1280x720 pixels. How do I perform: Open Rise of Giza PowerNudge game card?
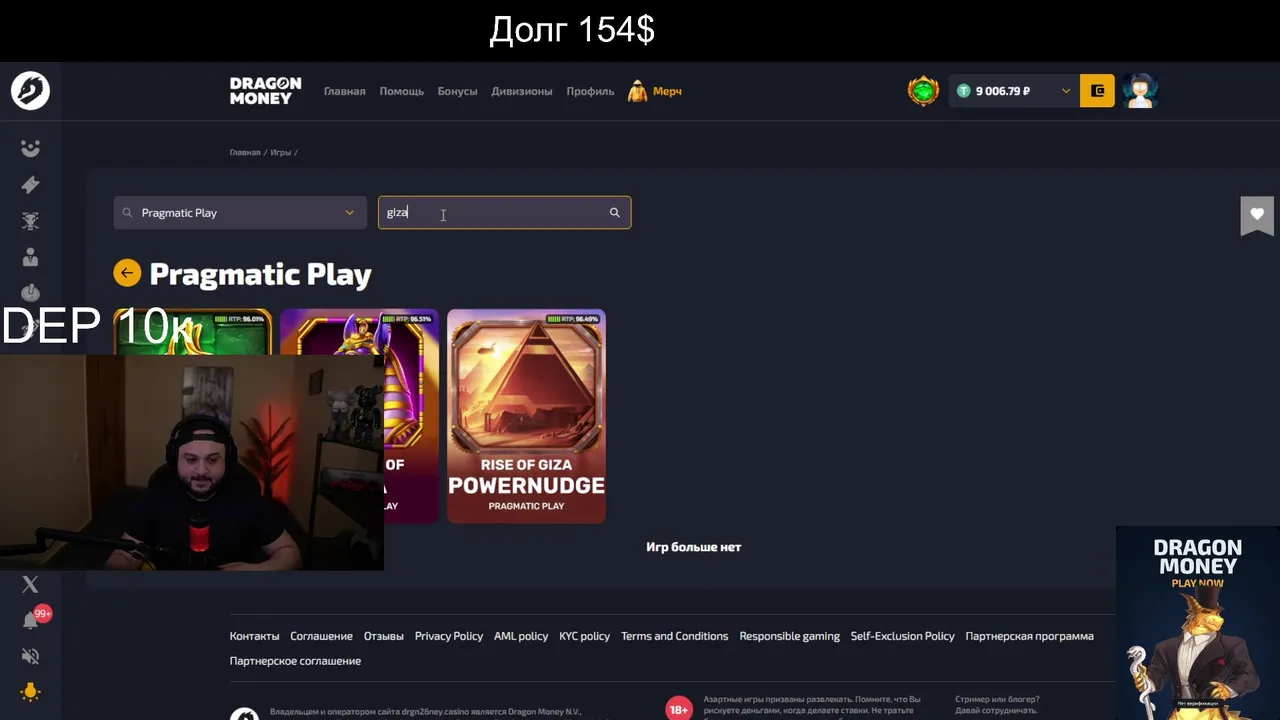526,416
